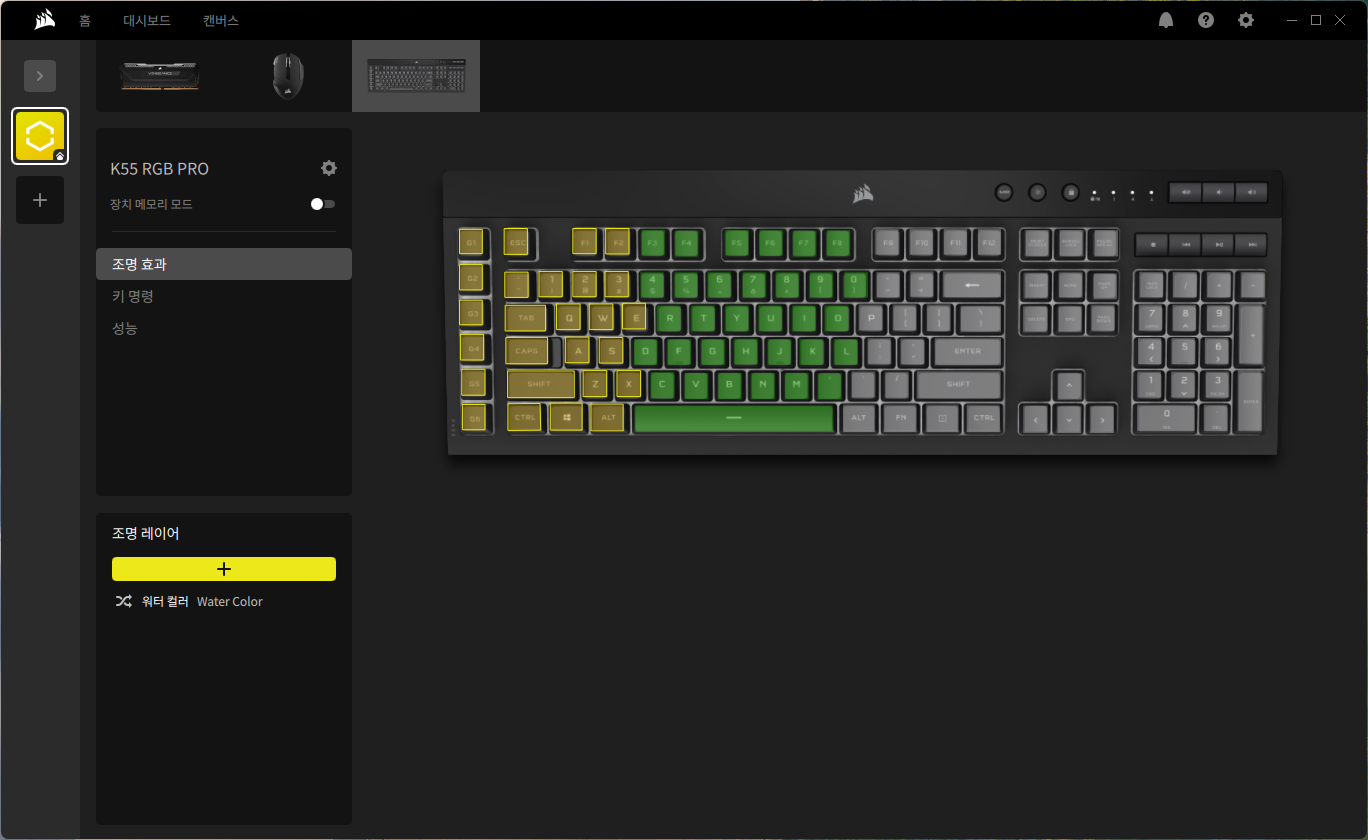
Task: Click the context menu key on keyboard
Action: coord(941,418)
